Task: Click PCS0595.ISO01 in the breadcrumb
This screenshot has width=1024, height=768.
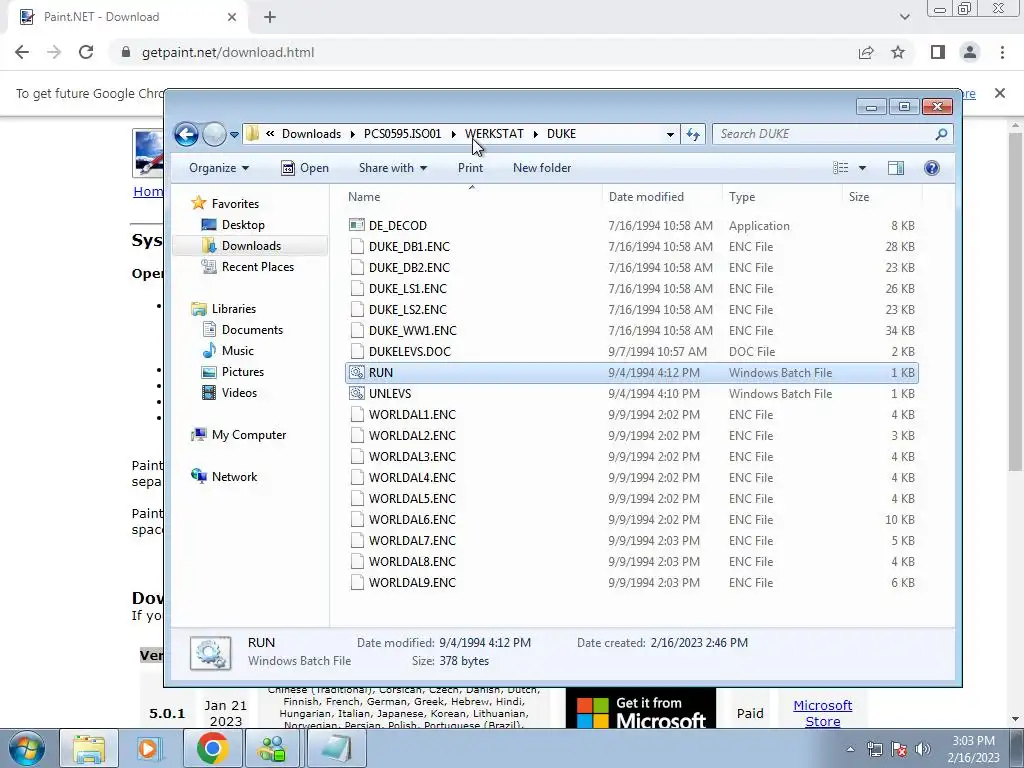Action: click(402, 134)
